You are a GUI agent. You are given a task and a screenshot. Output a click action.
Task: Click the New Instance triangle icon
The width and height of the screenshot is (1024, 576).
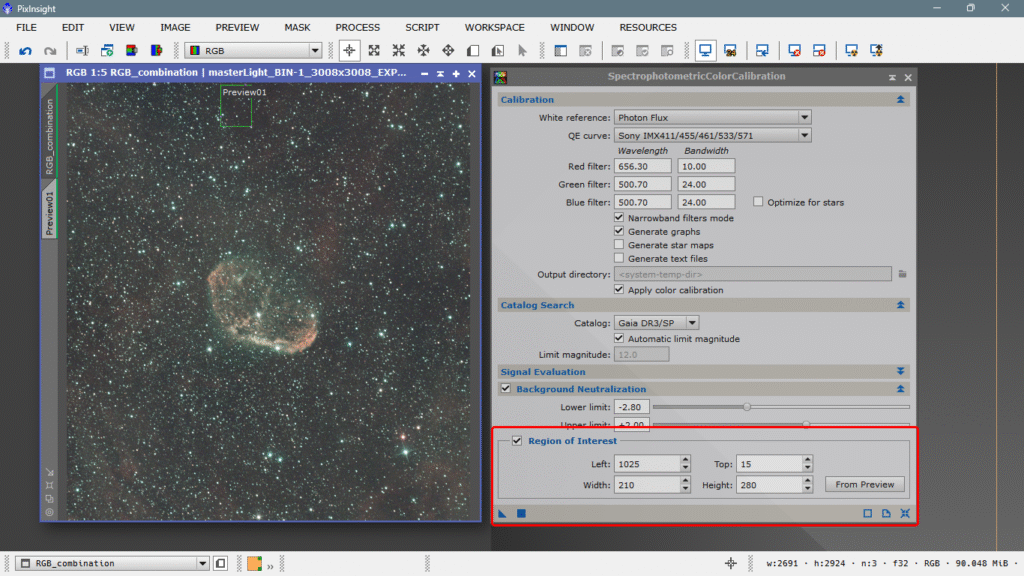click(502, 514)
